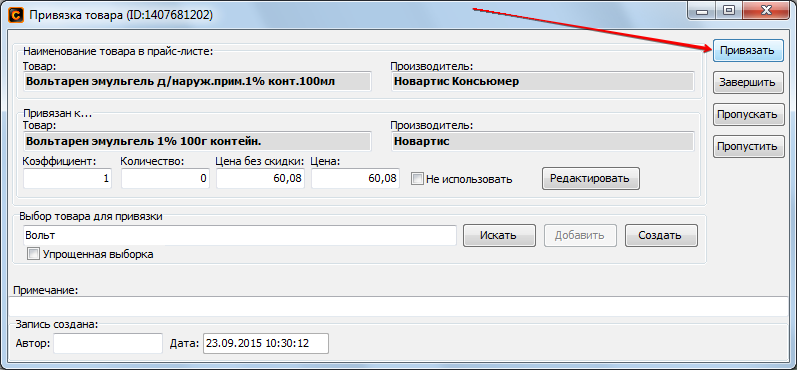Create a new product with Создать
Image resolution: width=797 pixels, height=370 pixels.
tap(661, 235)
